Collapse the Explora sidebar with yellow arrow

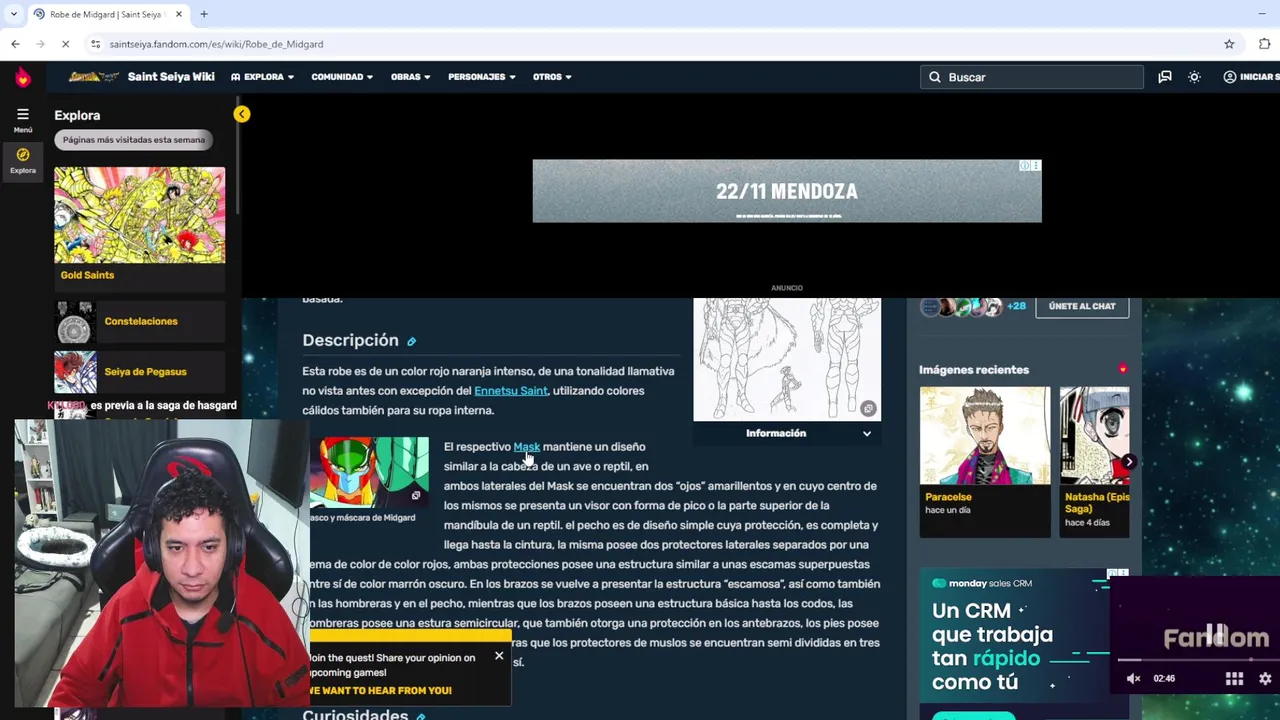click(241, 114)
